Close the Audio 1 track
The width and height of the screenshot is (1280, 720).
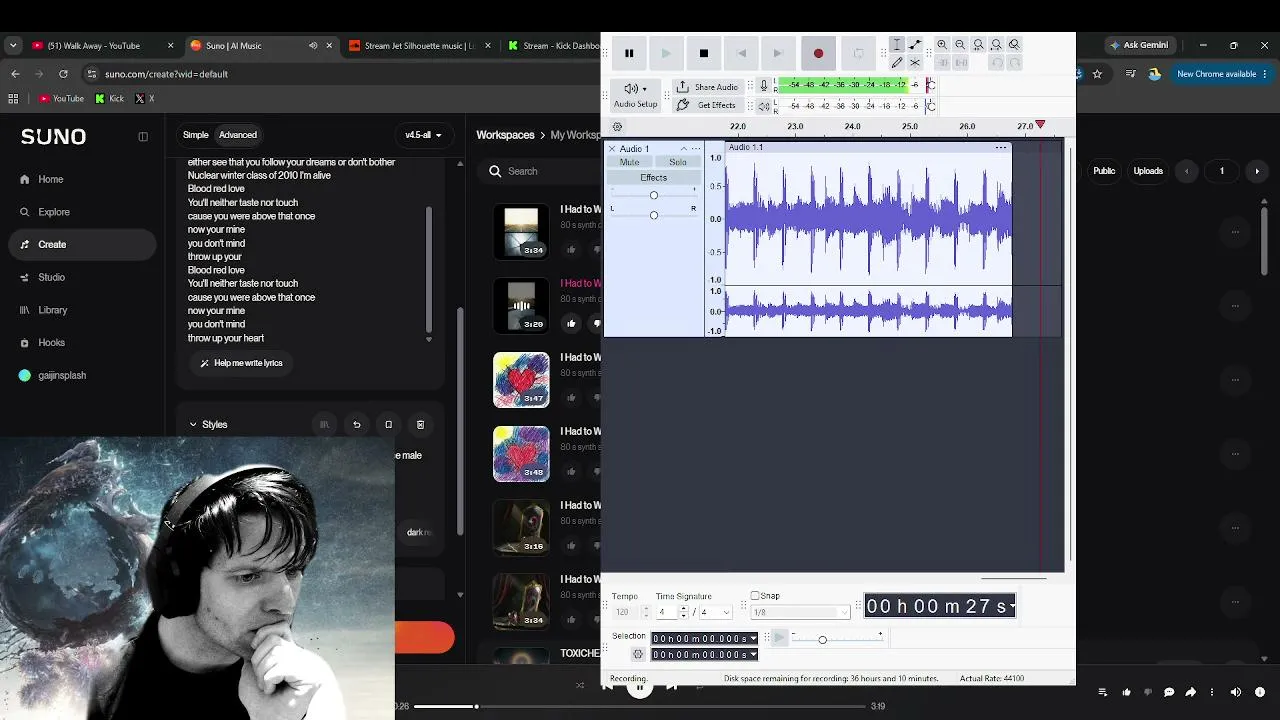point(612,149)
